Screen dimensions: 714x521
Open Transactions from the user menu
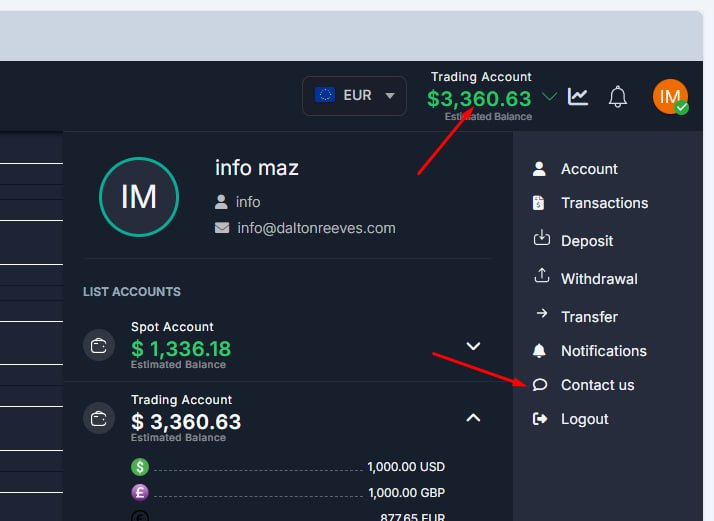point(603,203)
